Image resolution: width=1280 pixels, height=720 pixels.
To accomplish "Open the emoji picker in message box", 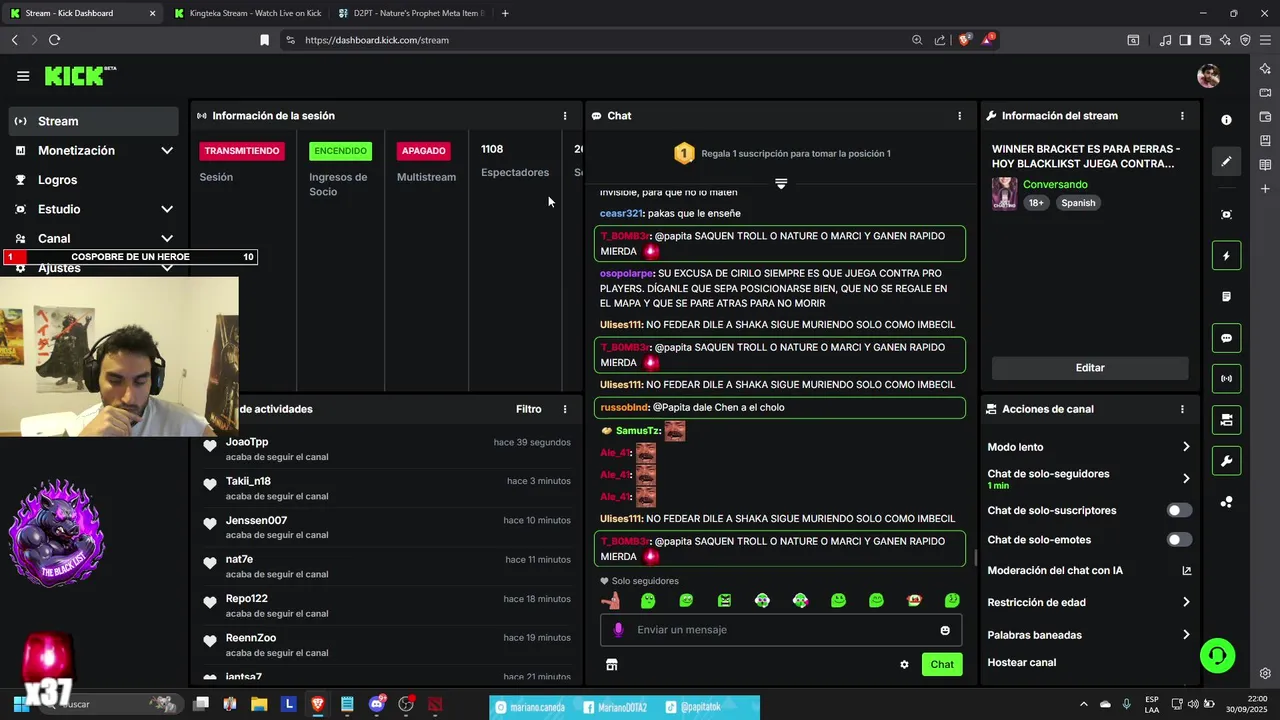I will (x=945, y=630).
